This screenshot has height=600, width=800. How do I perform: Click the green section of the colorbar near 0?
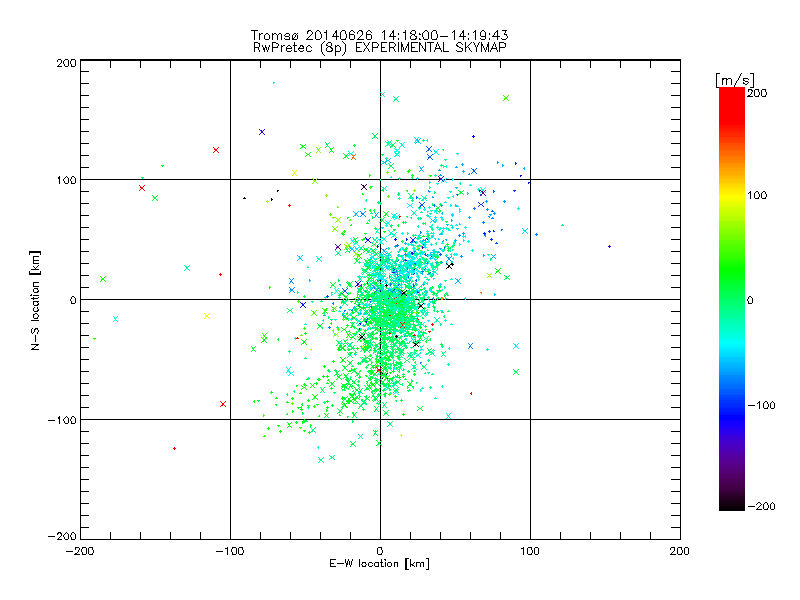click(x=732, y=299)
